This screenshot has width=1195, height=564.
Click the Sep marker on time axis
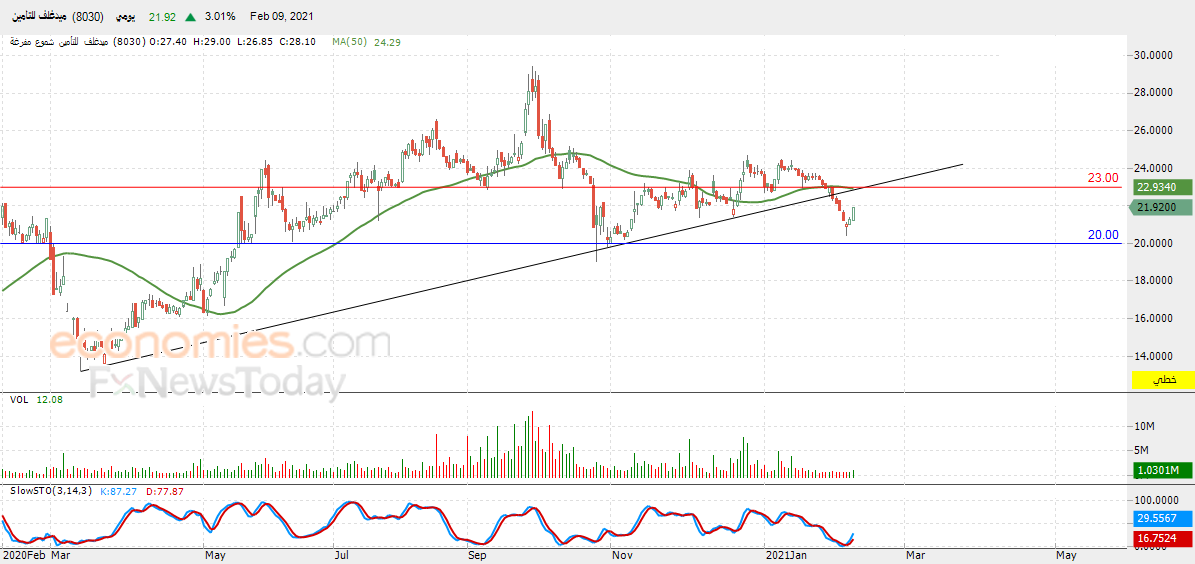point(478,555)
